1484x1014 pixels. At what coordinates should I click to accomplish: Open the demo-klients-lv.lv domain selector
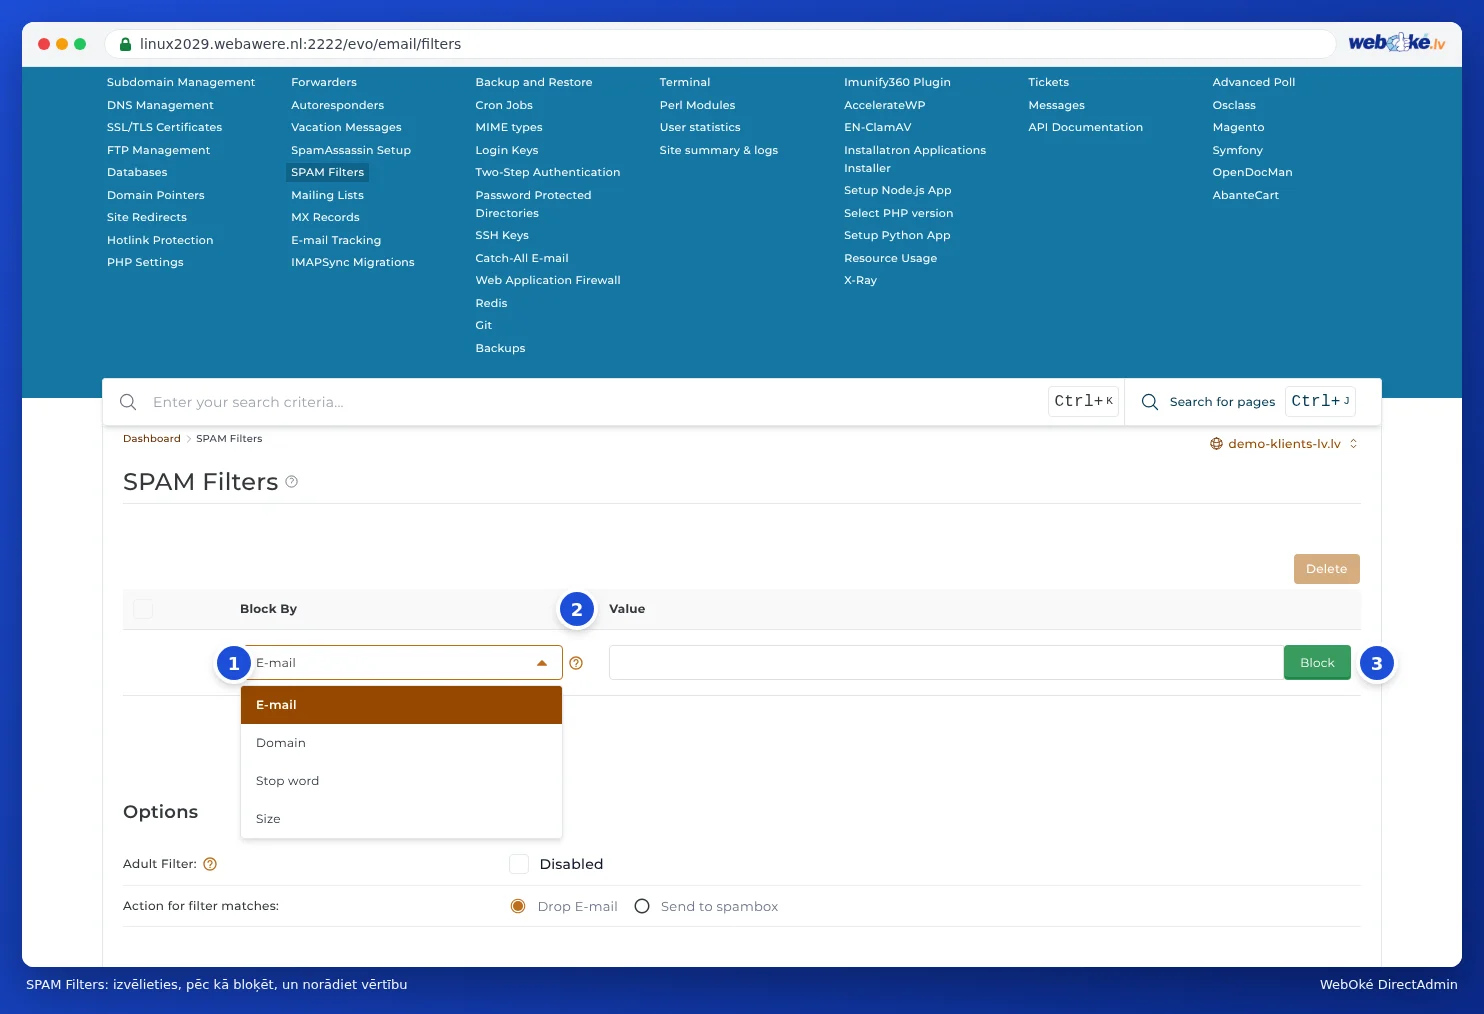1284,444
